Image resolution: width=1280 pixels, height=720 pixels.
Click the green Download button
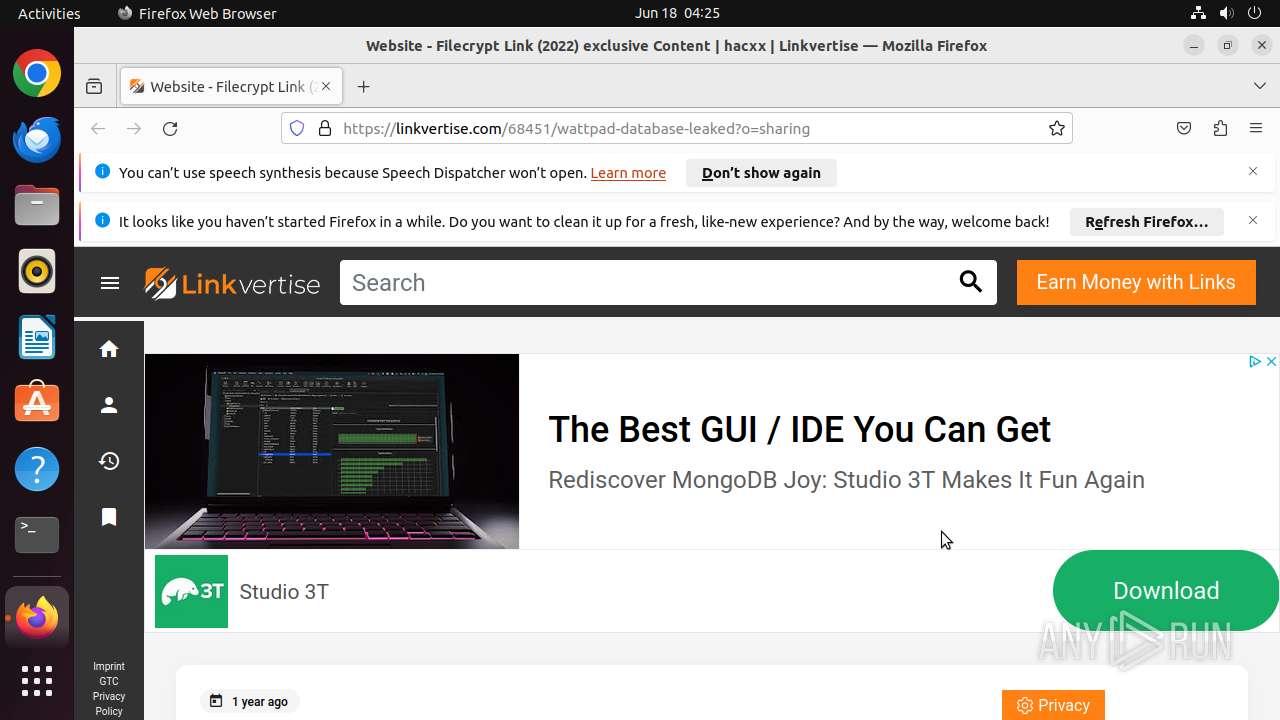pyautogui.click(x=1166, y=591)
